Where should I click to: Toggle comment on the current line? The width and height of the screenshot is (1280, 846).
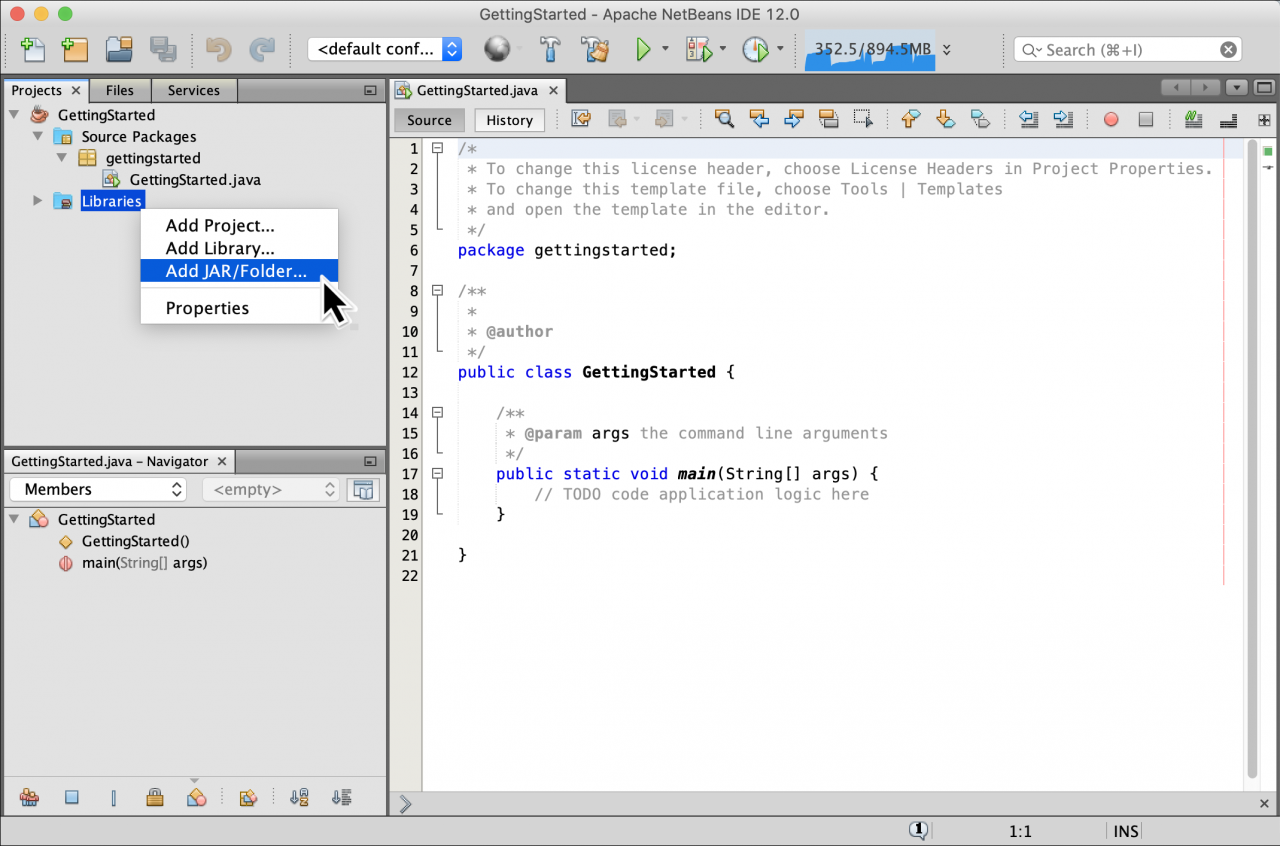(1193, 119)
